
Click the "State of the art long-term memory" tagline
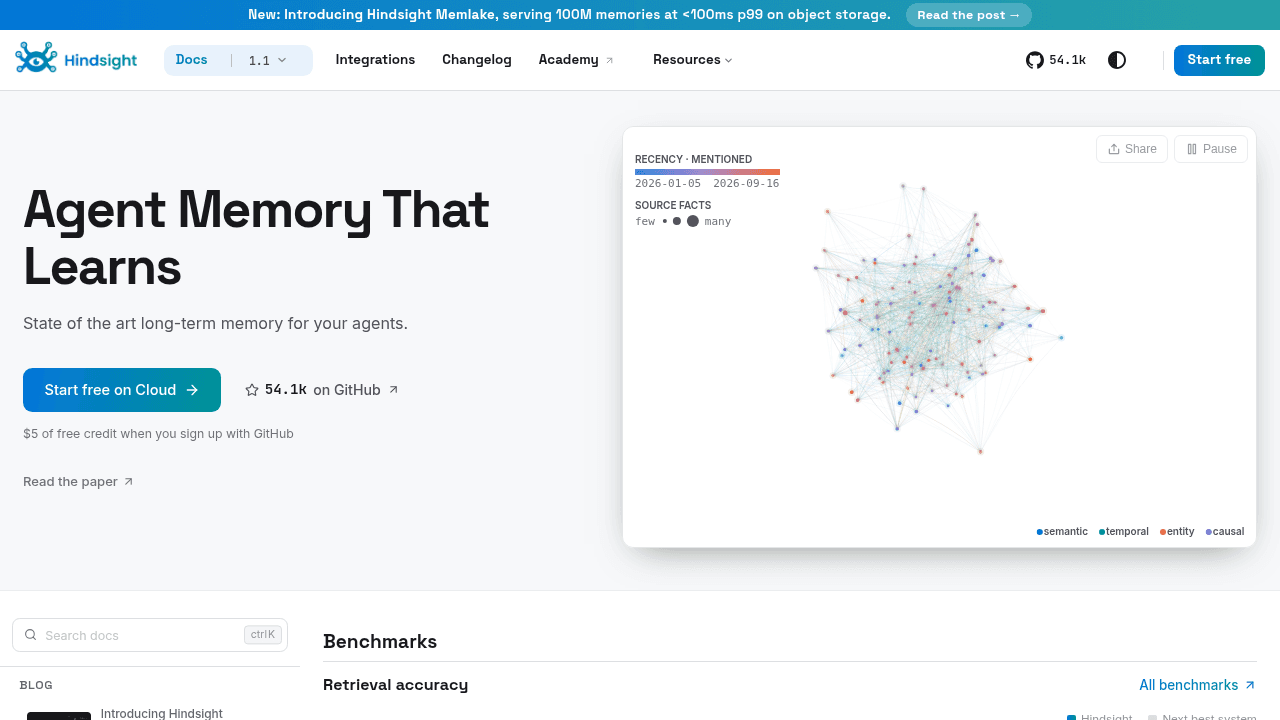pos(215,324)
